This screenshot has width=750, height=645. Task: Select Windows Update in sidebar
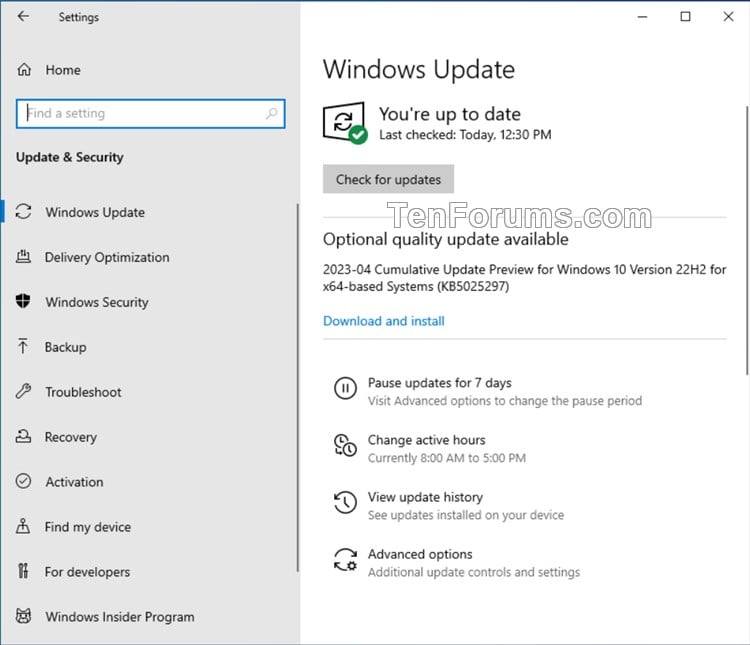click(x=95, y=212)
